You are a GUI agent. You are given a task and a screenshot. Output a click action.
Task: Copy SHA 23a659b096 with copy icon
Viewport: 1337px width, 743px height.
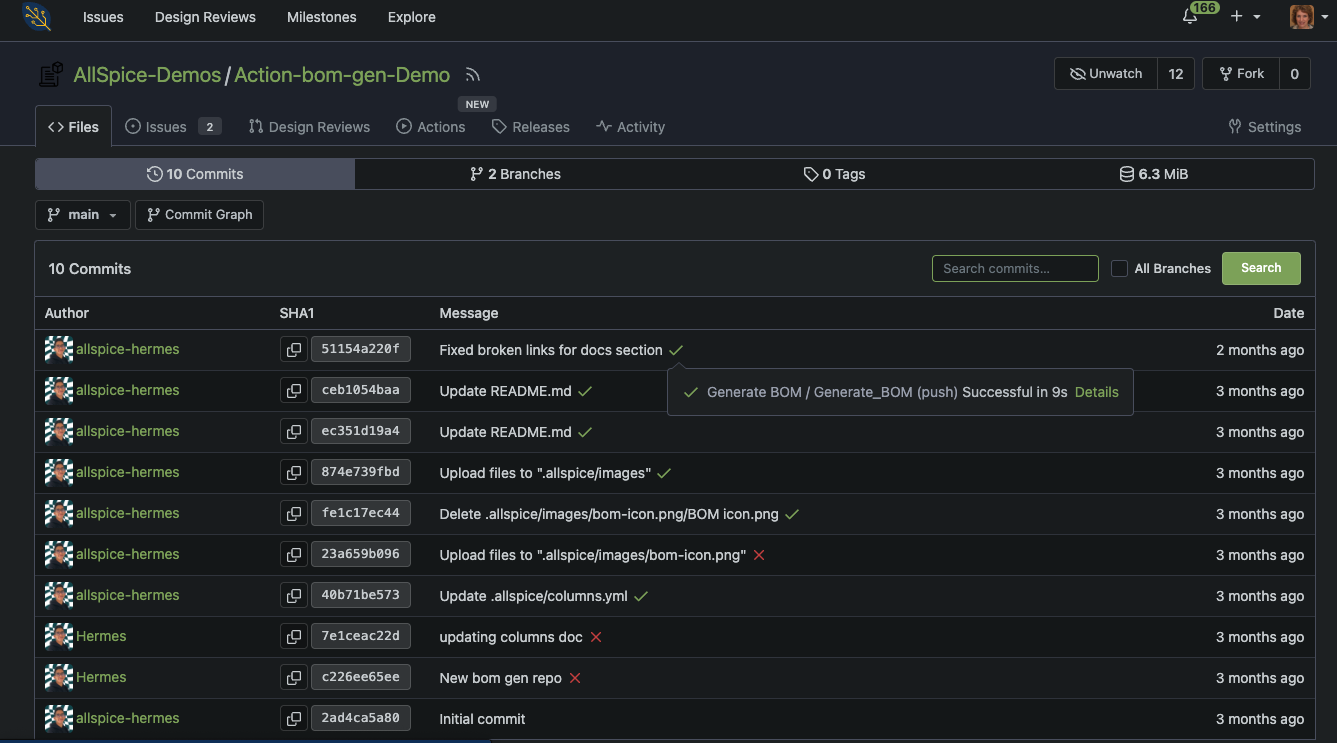pos(294,555)
